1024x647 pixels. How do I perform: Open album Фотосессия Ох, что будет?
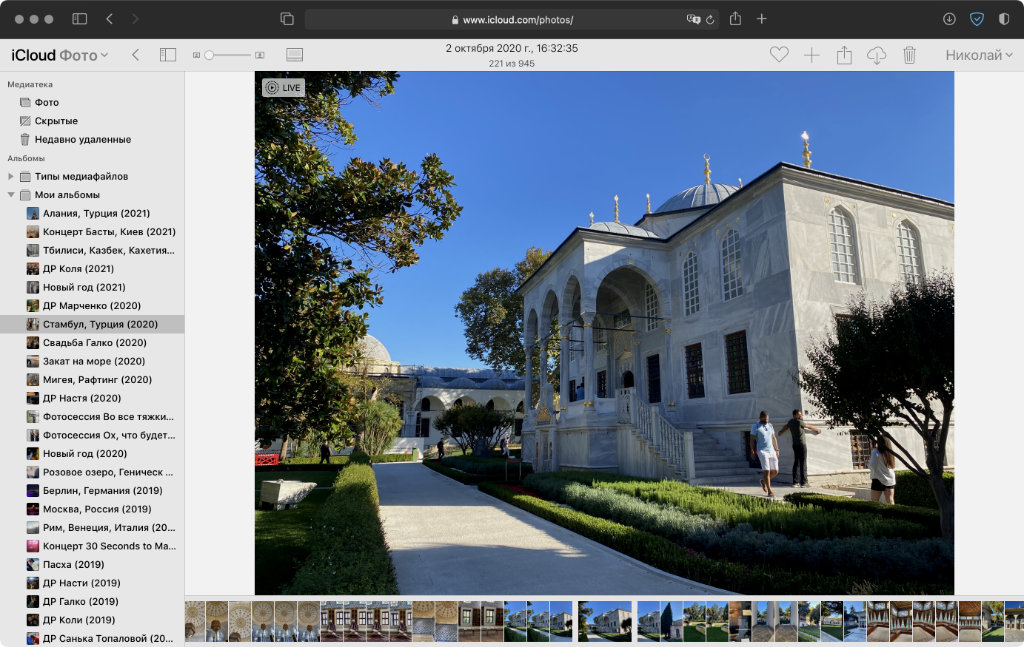point(92,435)
